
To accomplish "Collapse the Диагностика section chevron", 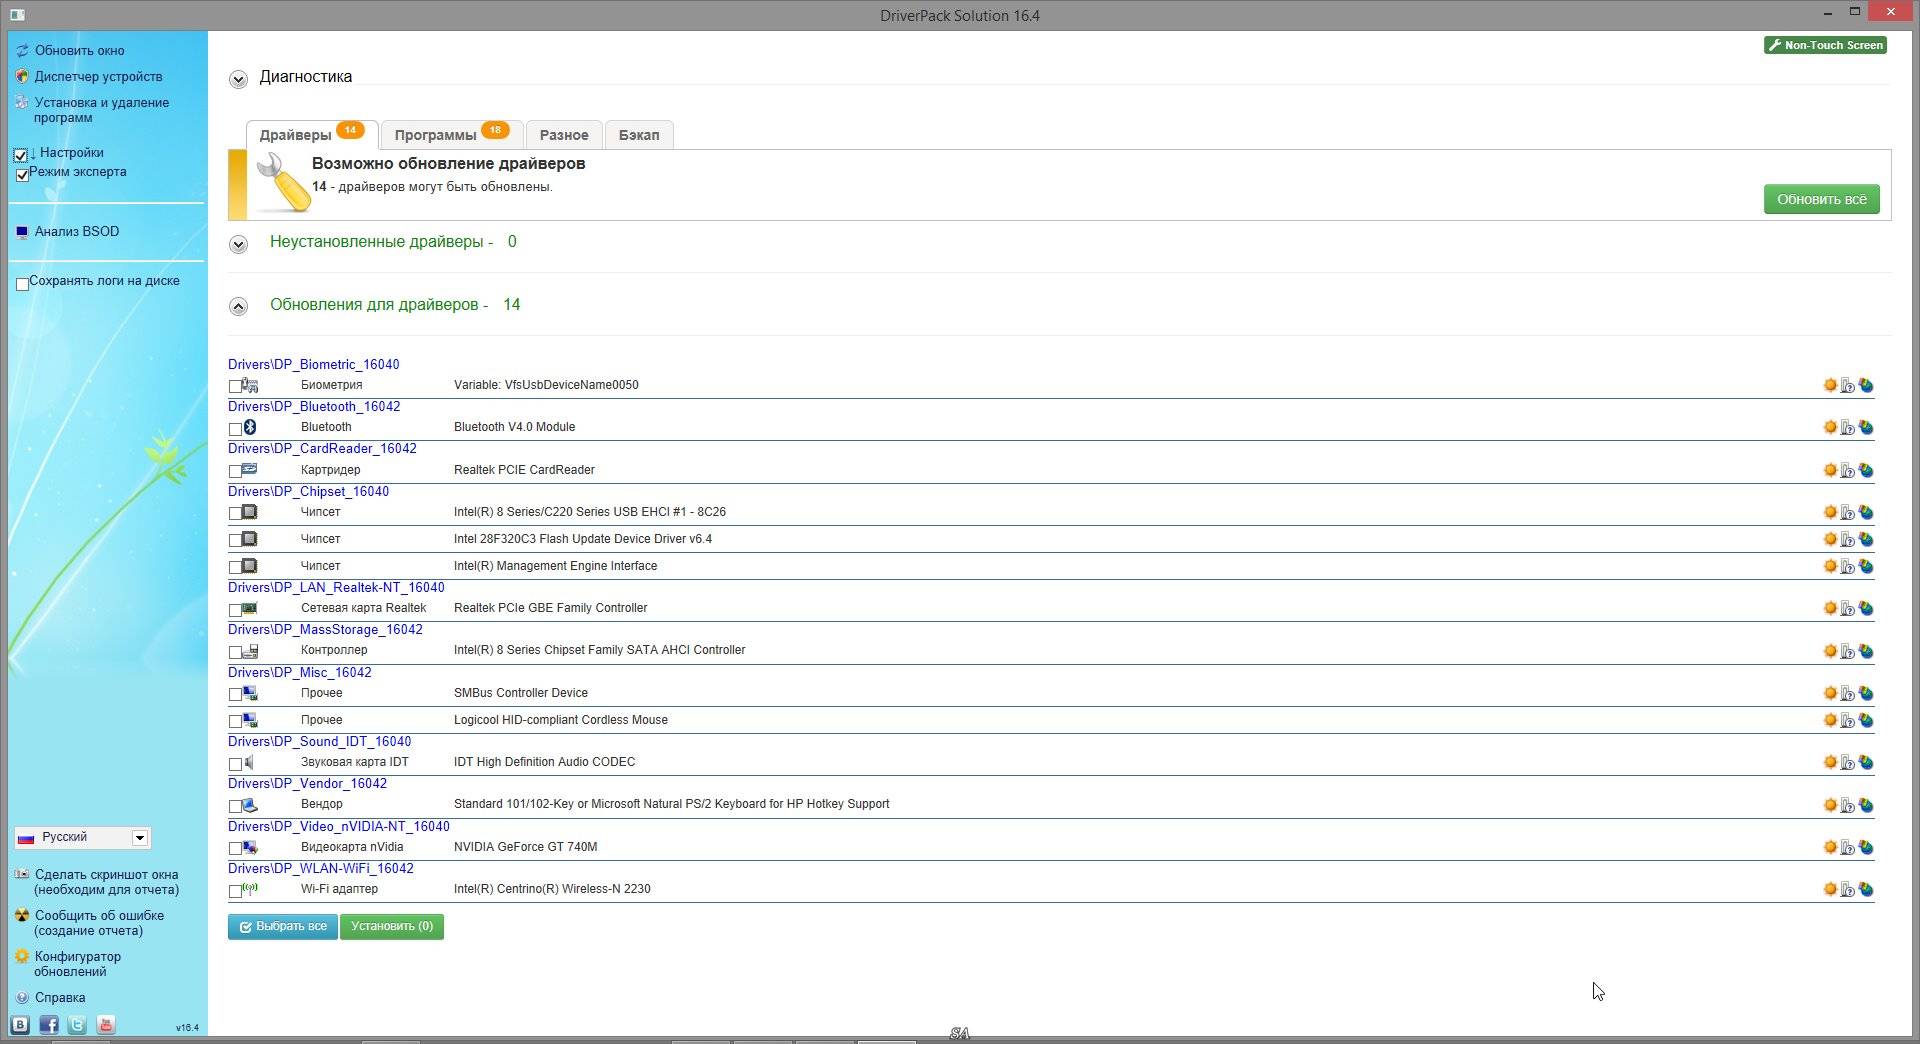I will point(238,79).
